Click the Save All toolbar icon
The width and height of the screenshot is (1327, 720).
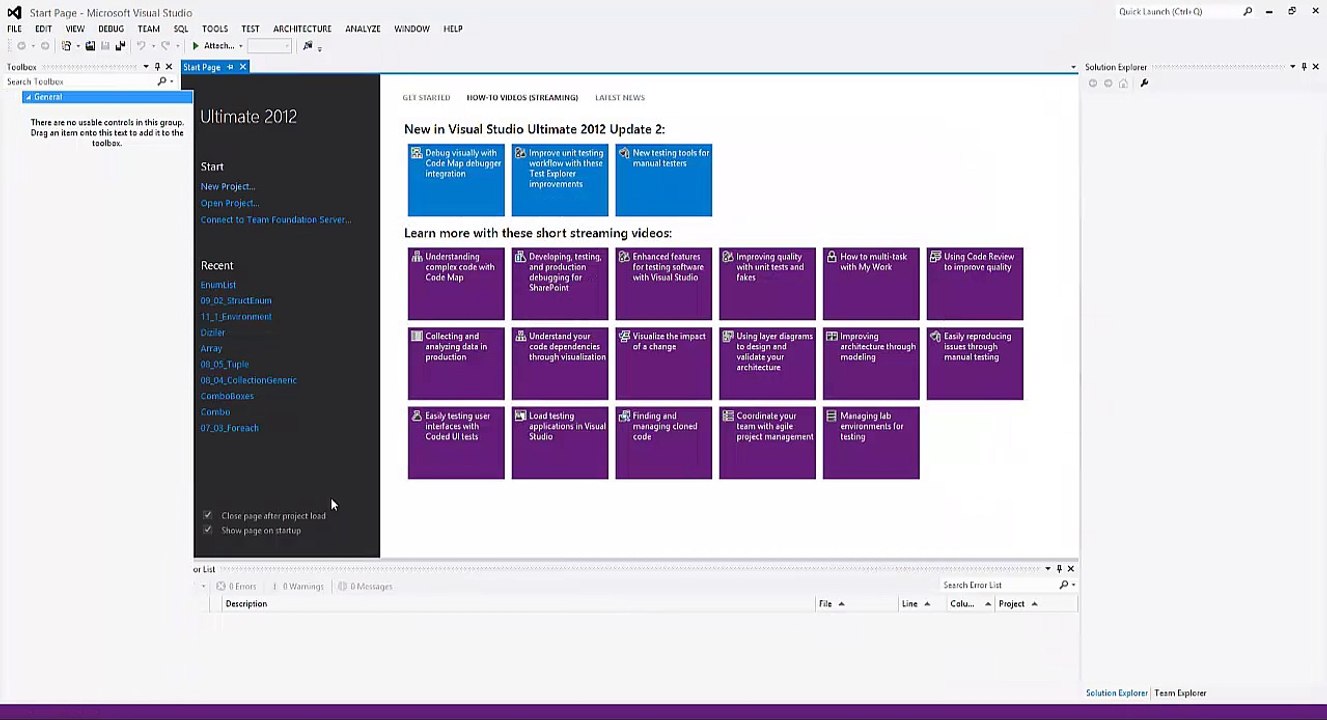(120, 46)
